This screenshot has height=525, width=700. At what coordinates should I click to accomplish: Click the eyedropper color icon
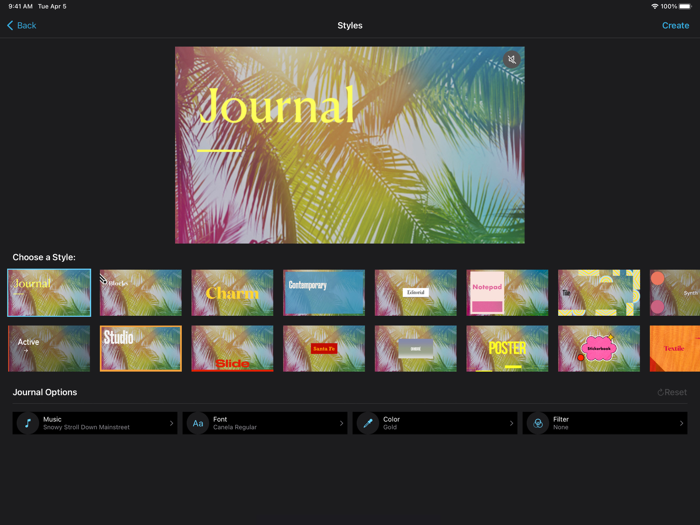point(368,423)
